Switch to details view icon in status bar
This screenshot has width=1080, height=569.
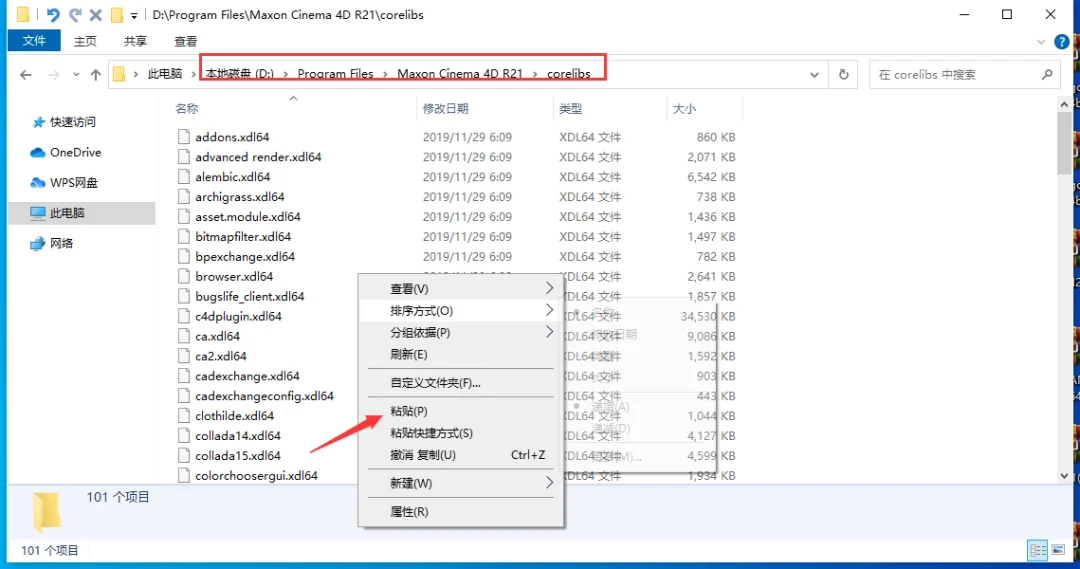[1037, 550]
